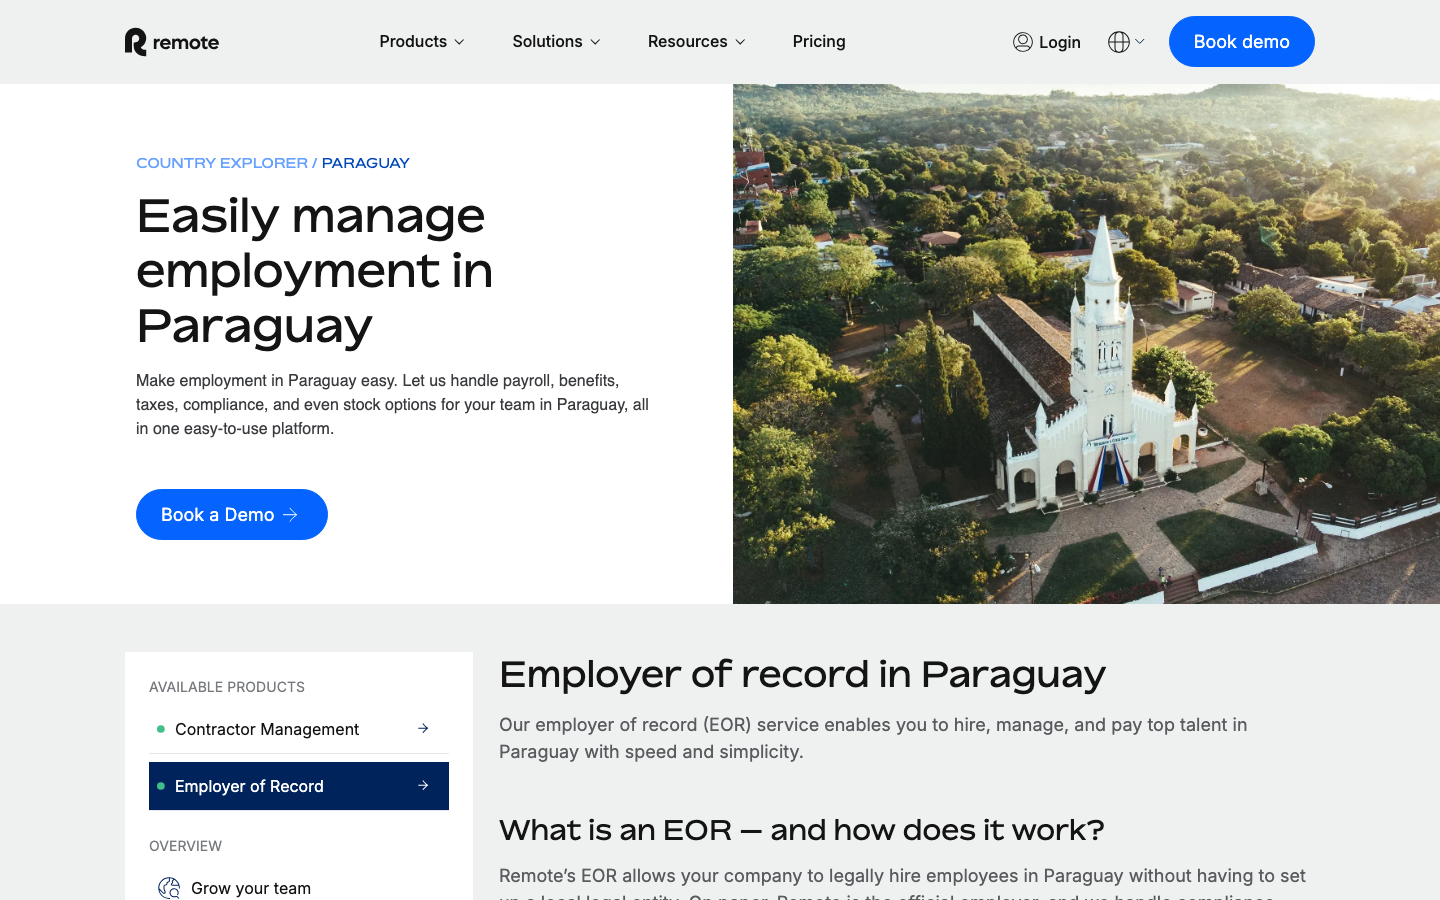Screen dimensions: 1440x900
Task: Click the 'OVERVIEW' sidebar label
Action: pyautogui.click(x=186, y=846)
